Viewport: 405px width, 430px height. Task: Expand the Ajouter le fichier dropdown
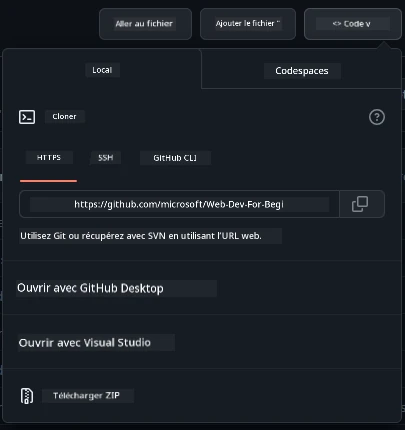(x=248, y=24)
